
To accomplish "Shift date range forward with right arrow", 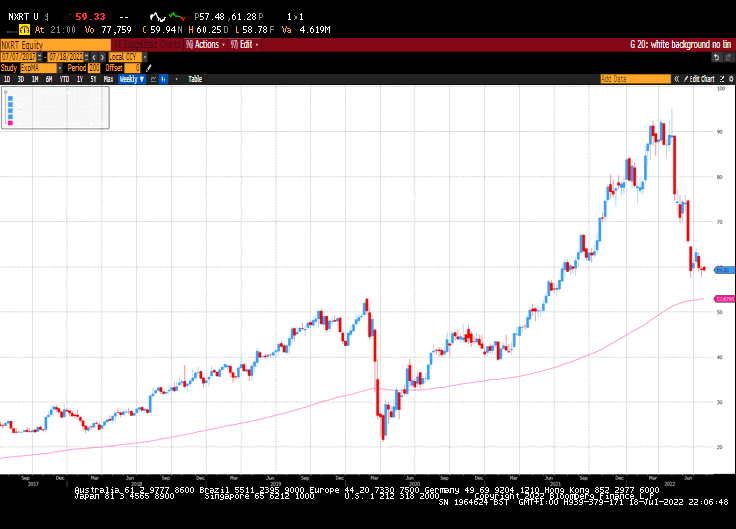I will tap(102, 57).
